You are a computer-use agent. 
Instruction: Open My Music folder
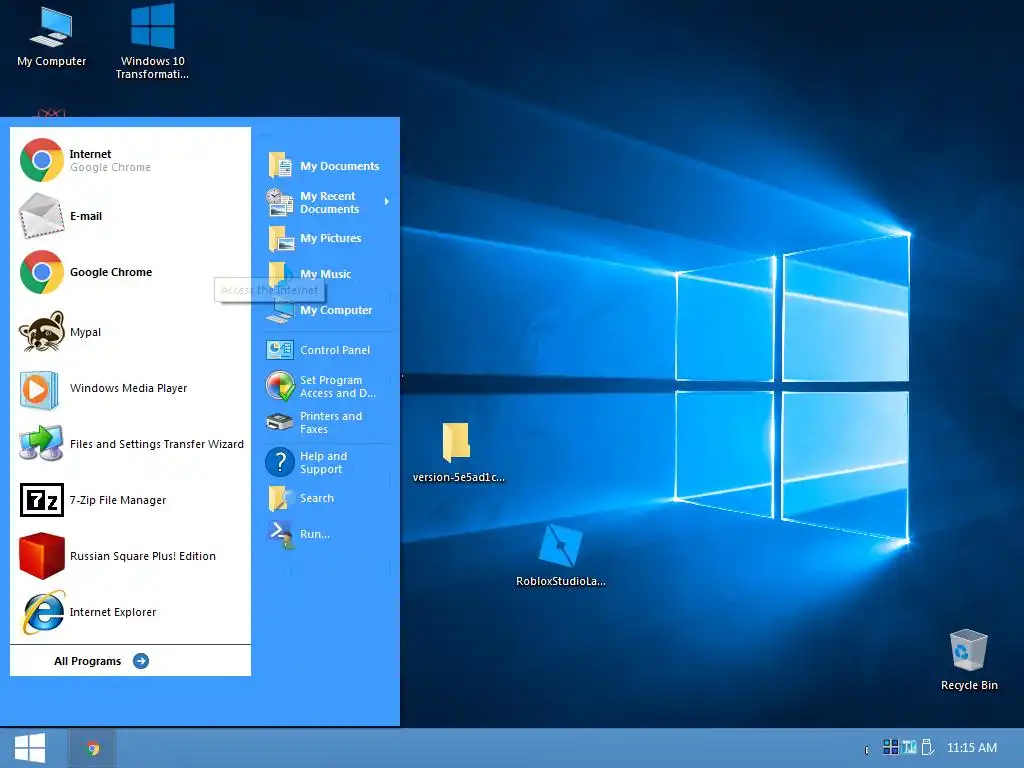pyautogui.click(x=327, y=274)
